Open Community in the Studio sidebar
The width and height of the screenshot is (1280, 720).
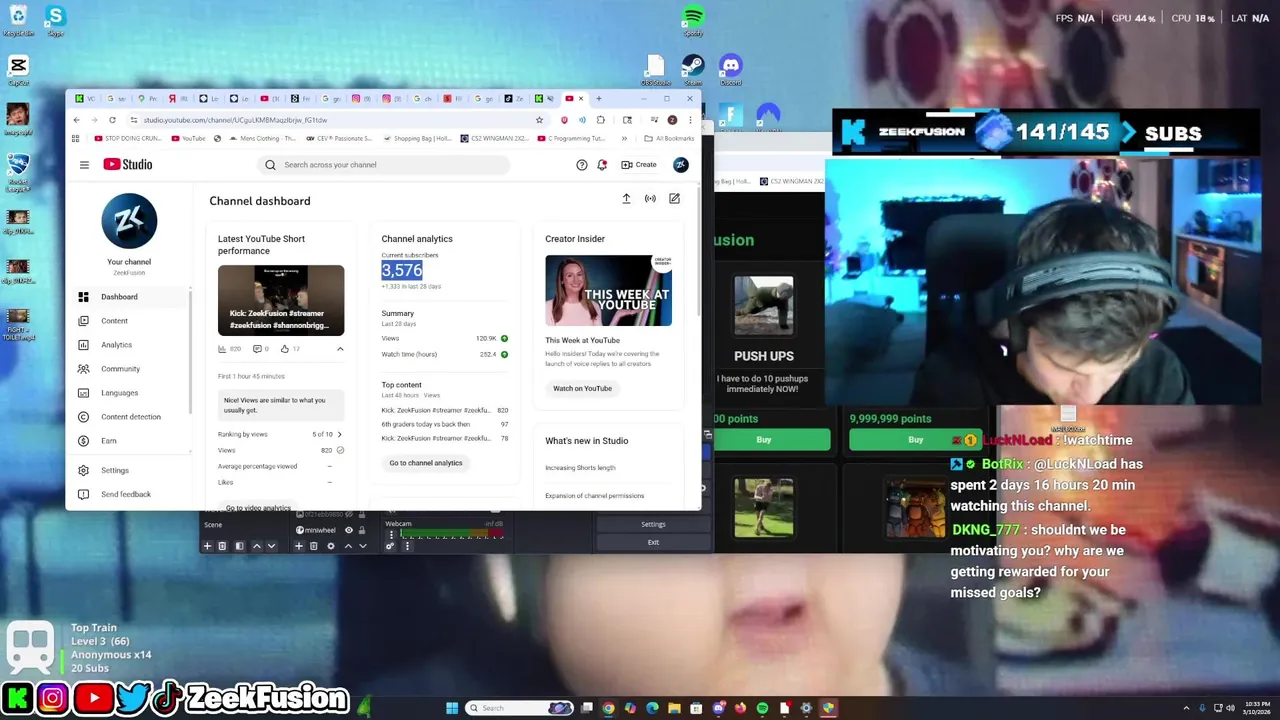click(129, 369)
